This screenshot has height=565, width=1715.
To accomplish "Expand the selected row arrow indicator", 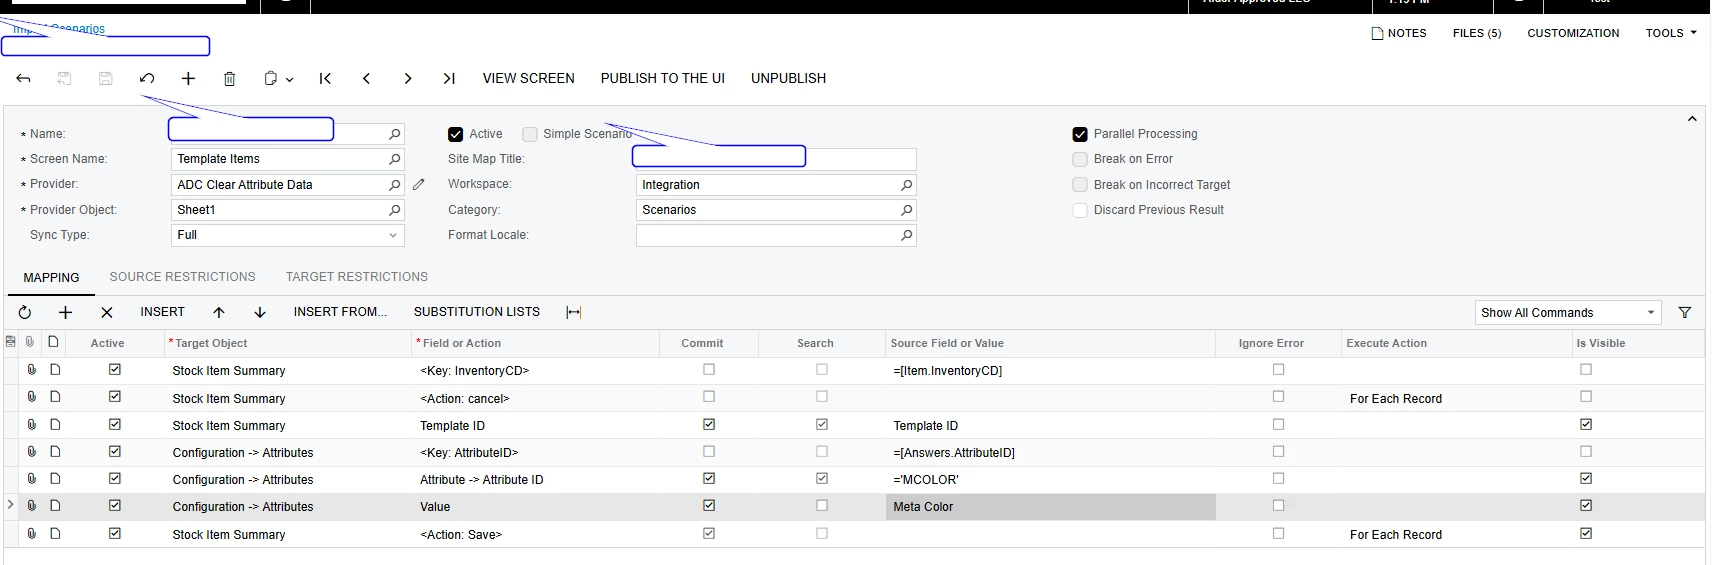I will (x=10, y=505).
